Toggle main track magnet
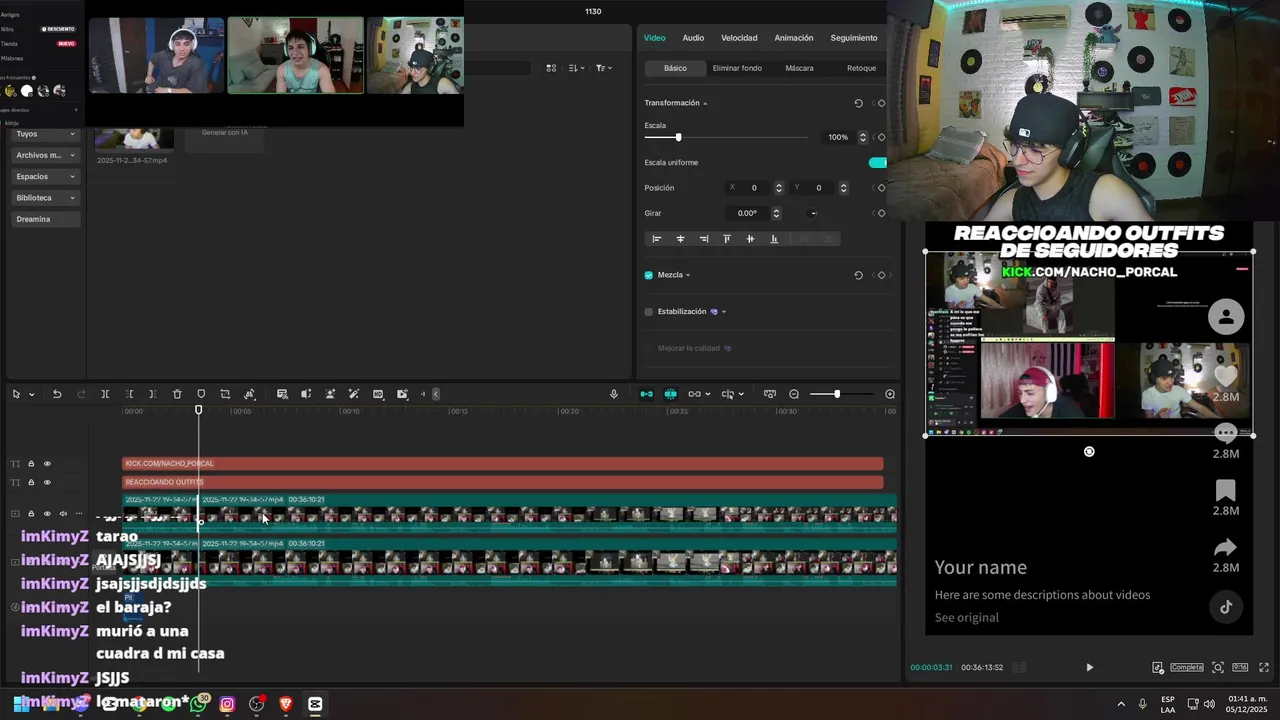The width and height of the screenshot is (1280, 720). point(647,394)
